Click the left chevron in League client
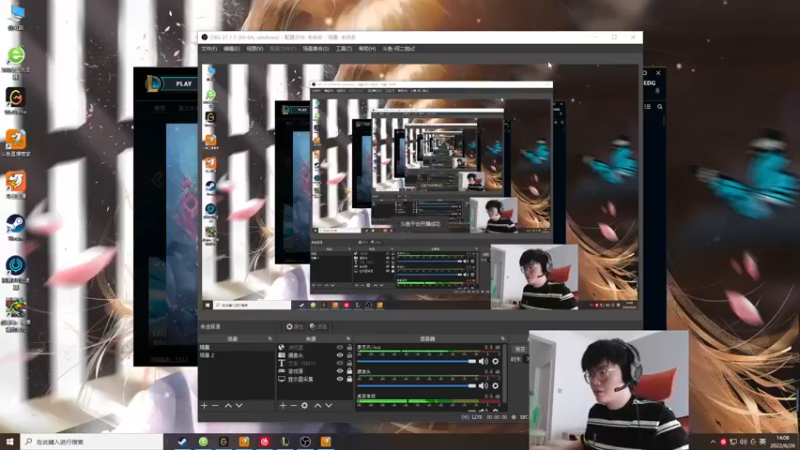This screenshot has width=800, height=450. pos(157,180)
